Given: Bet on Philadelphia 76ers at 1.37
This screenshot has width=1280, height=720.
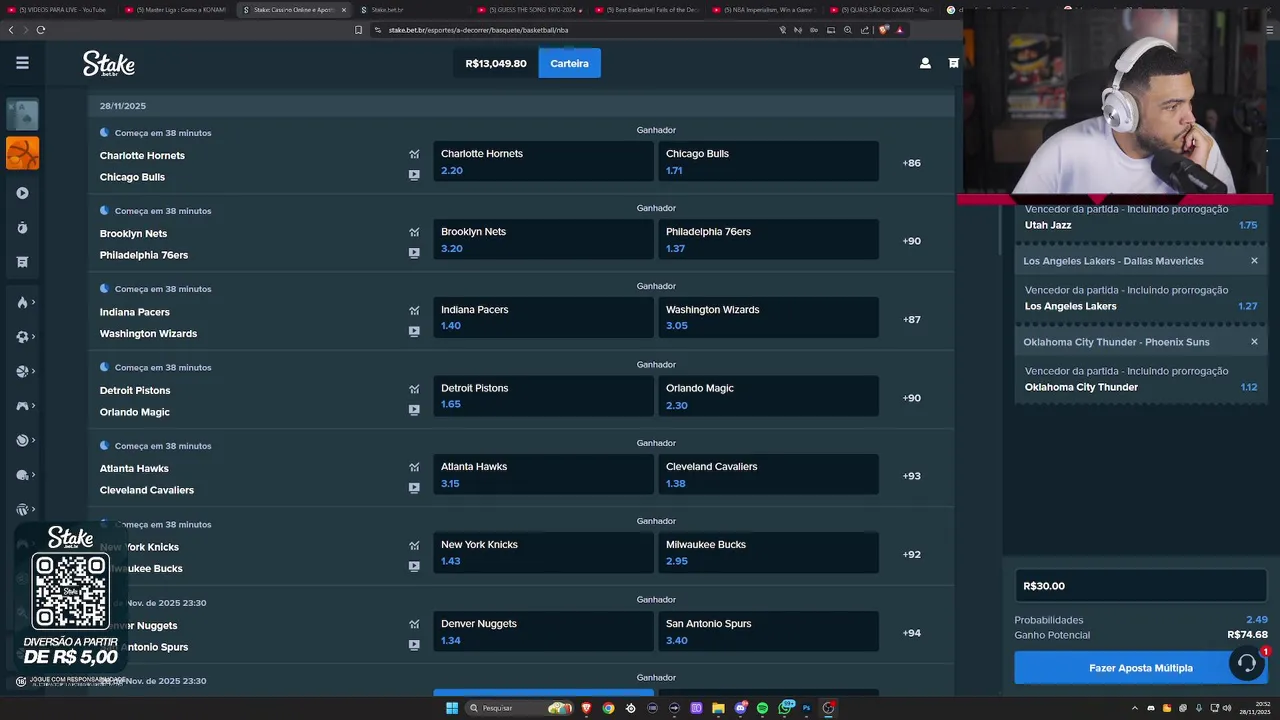Looking at the screenshot, I should (768, 240).
